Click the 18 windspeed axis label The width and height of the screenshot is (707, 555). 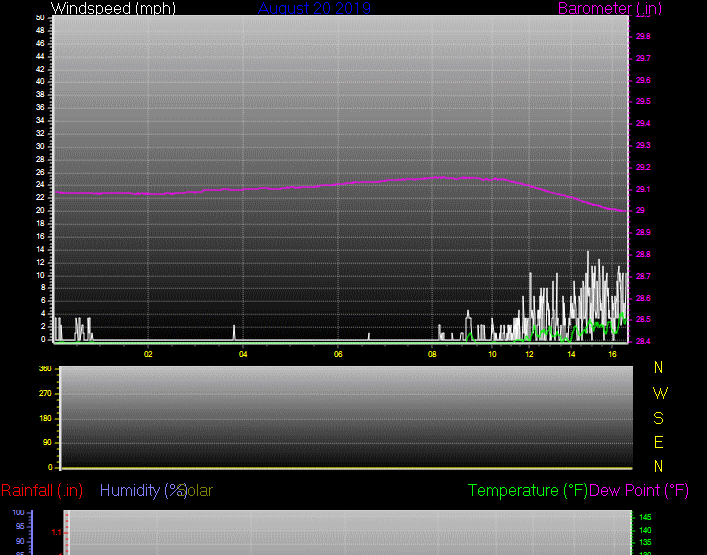point(40,224)
